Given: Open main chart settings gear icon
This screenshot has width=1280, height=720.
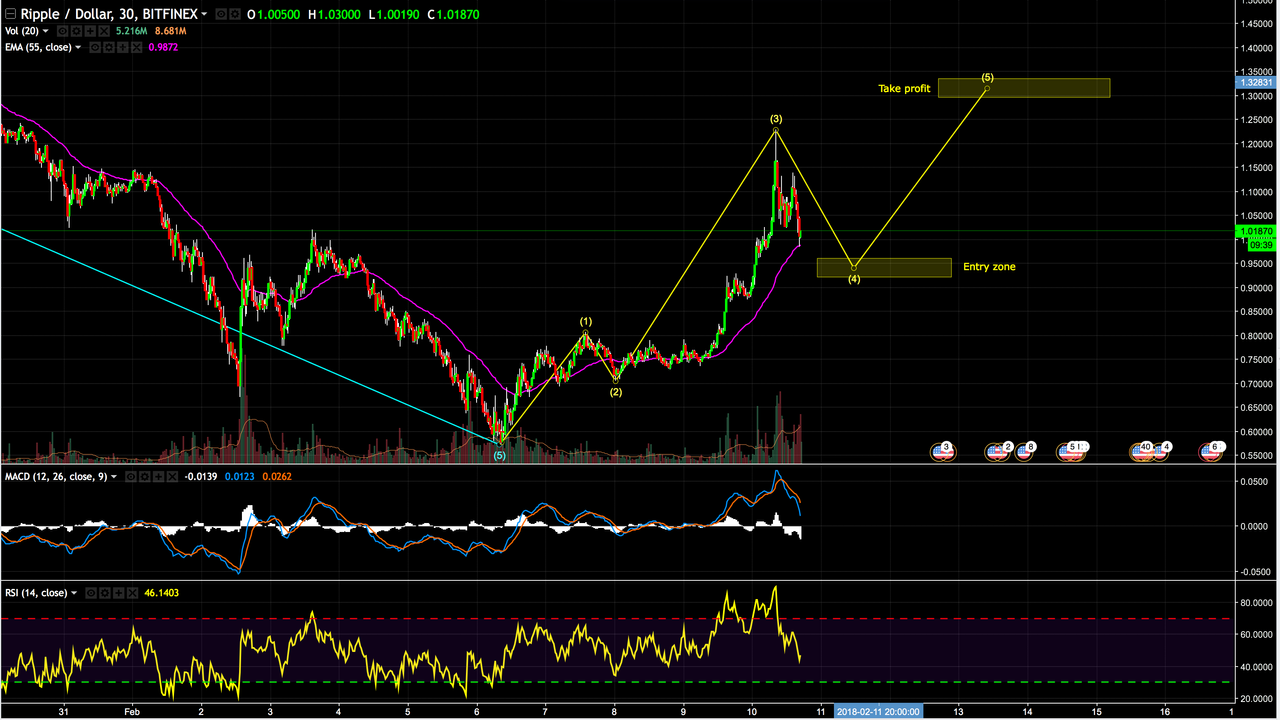Looking at the screenshot, I should click(235, 14).
